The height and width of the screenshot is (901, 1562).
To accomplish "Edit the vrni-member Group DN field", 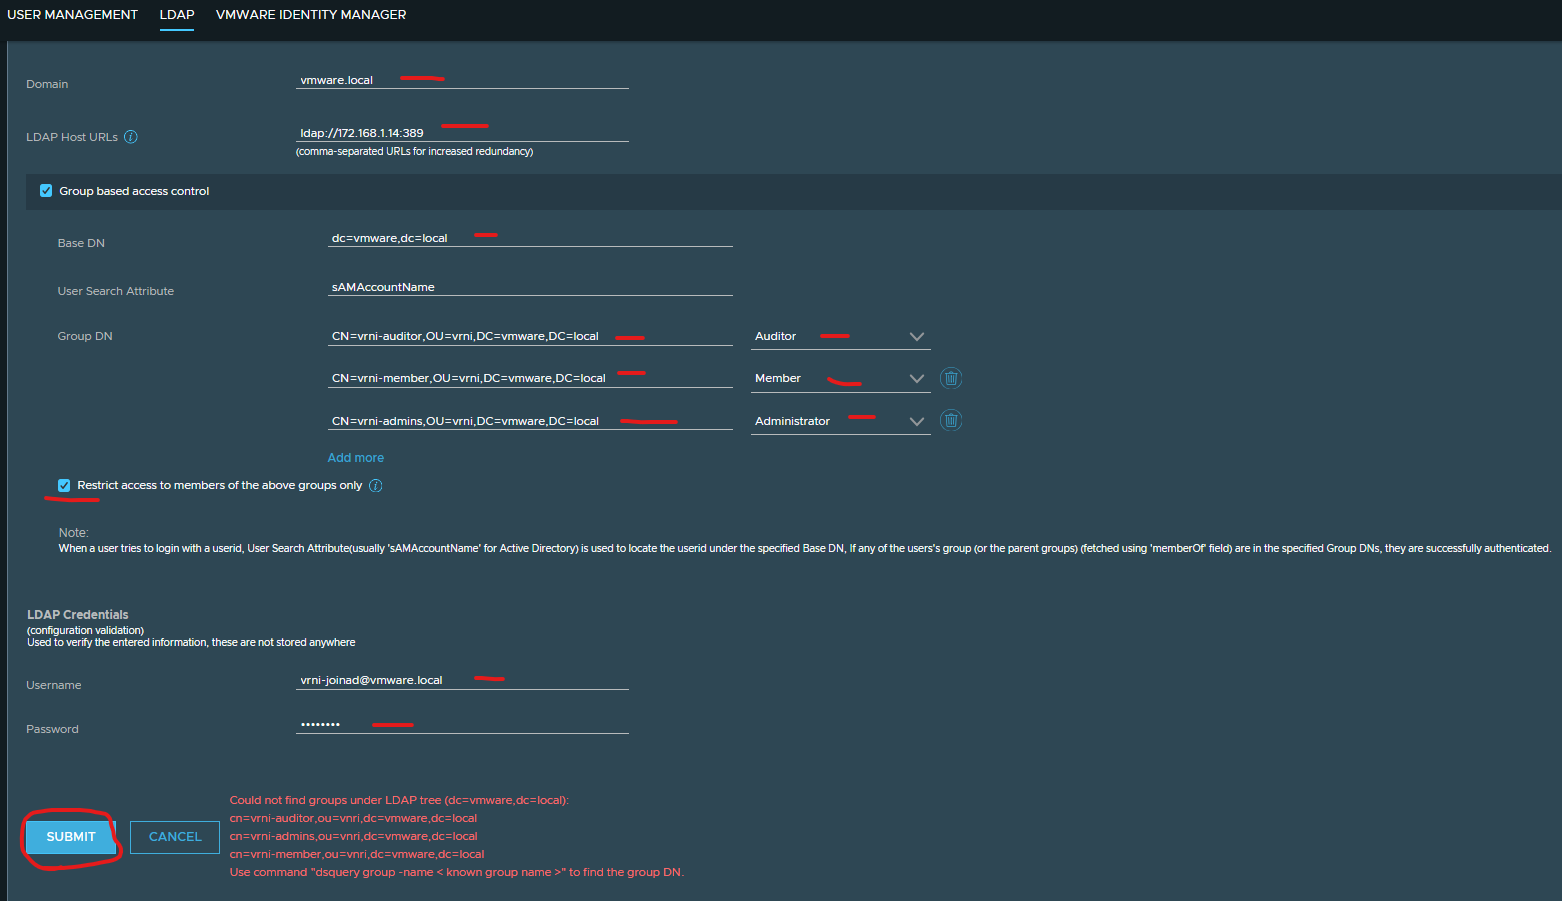I will tap(530, 378).
